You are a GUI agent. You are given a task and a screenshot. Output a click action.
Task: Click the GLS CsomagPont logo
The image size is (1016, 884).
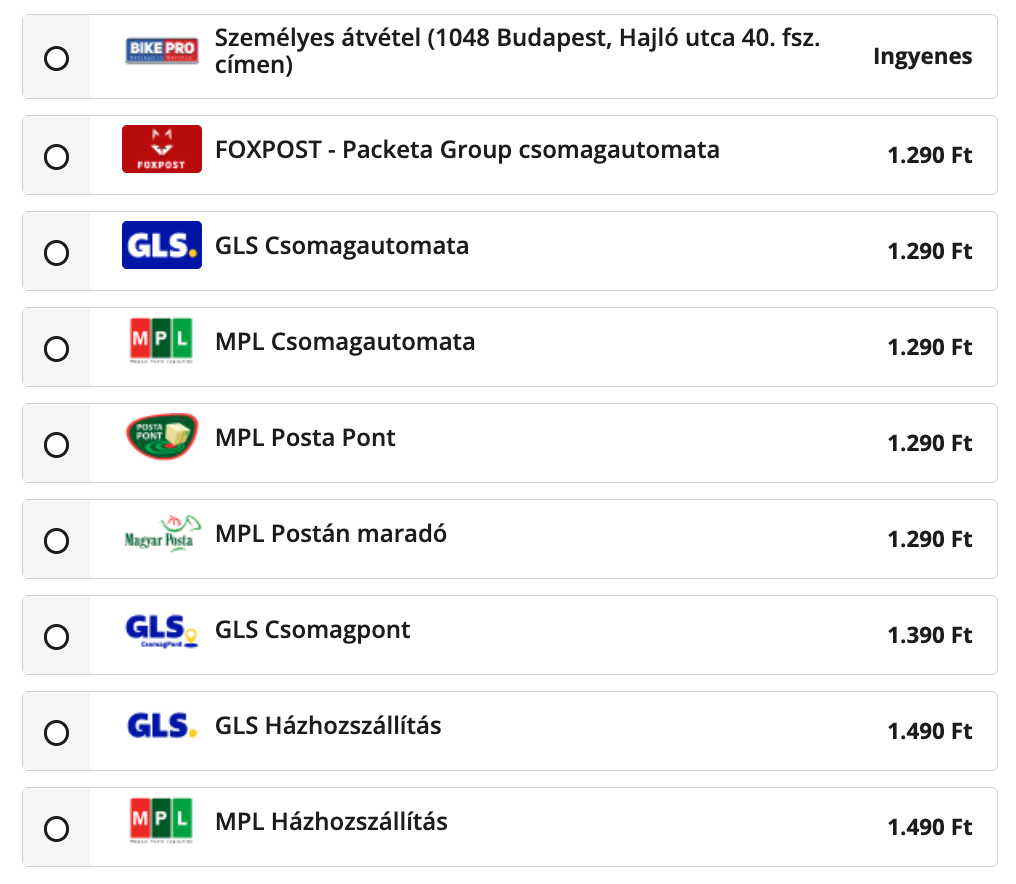point(161,631)
